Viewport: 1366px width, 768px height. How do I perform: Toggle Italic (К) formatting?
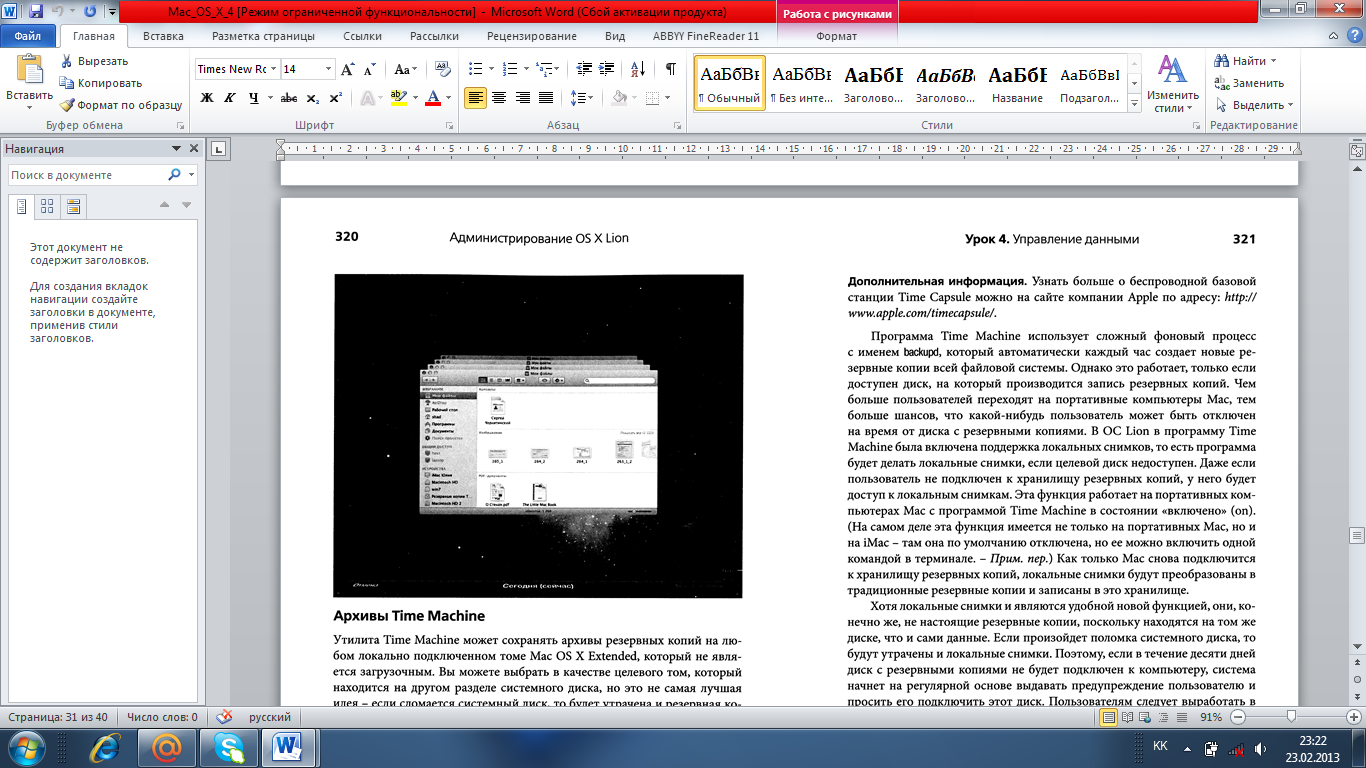click(230, 98)
